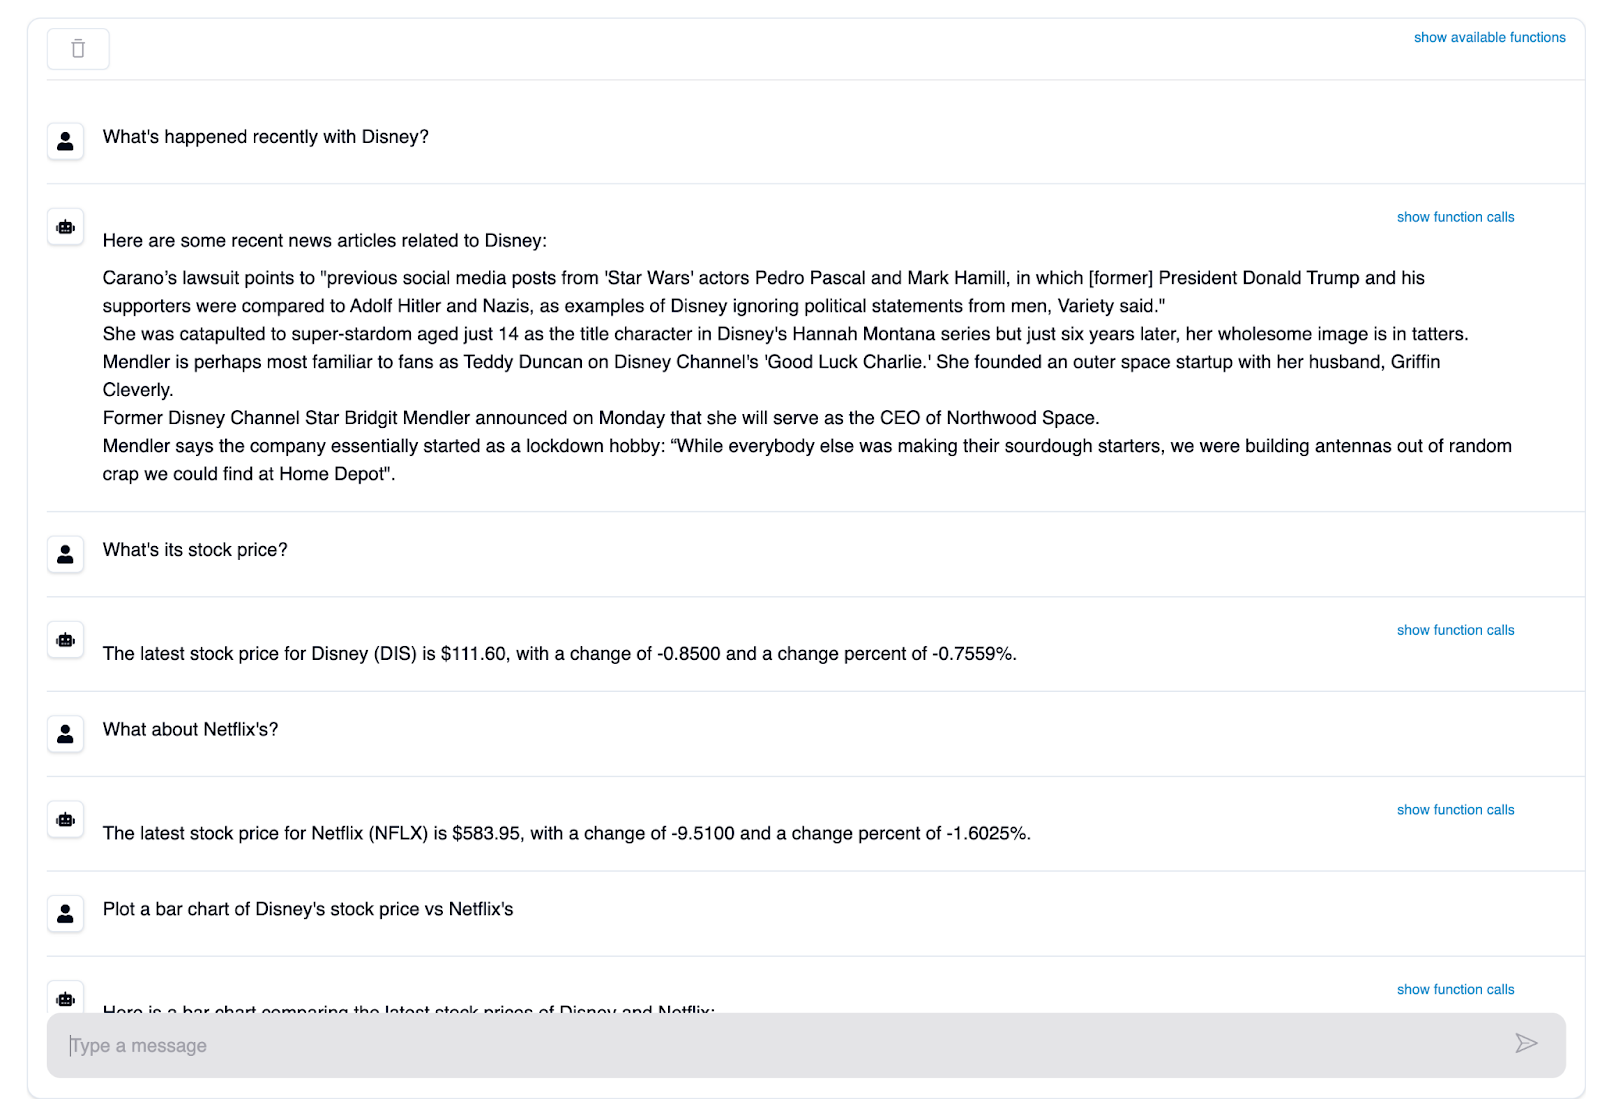Click user avatar beside bar chart request
The image size is (1600, 1106).
(65, 913)
